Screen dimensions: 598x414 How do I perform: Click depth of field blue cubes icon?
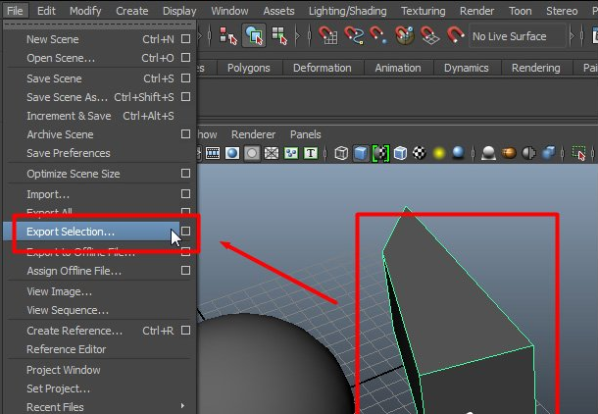548,153
